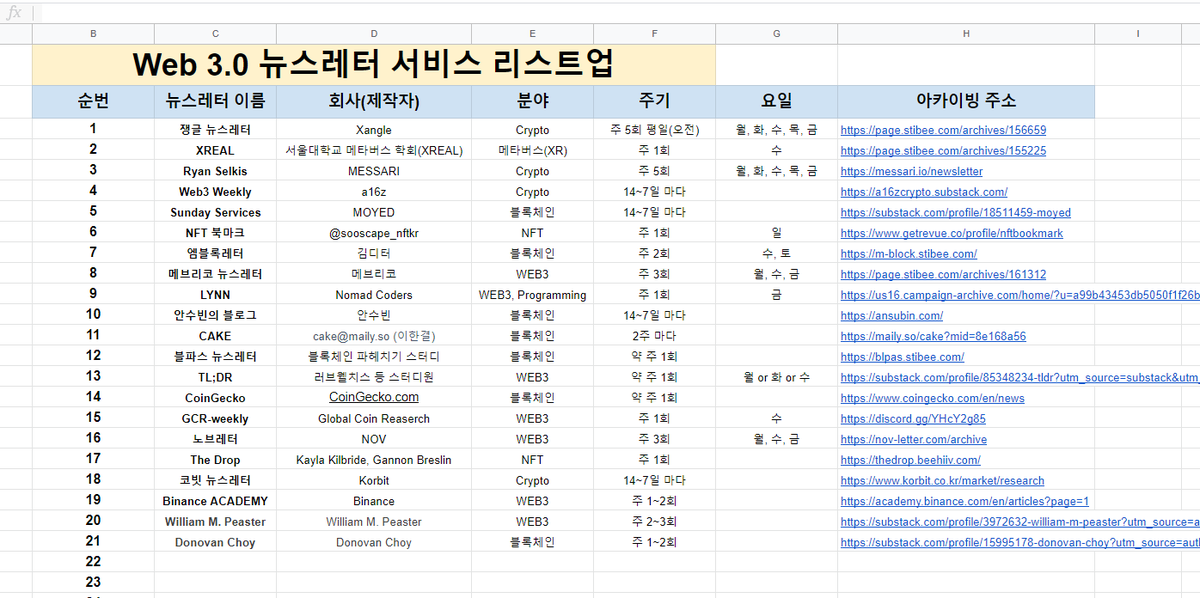Click the 요일 header cell
Image resolution: width=1200 pixels, height=598 pixels.
[x=777, y=102]
